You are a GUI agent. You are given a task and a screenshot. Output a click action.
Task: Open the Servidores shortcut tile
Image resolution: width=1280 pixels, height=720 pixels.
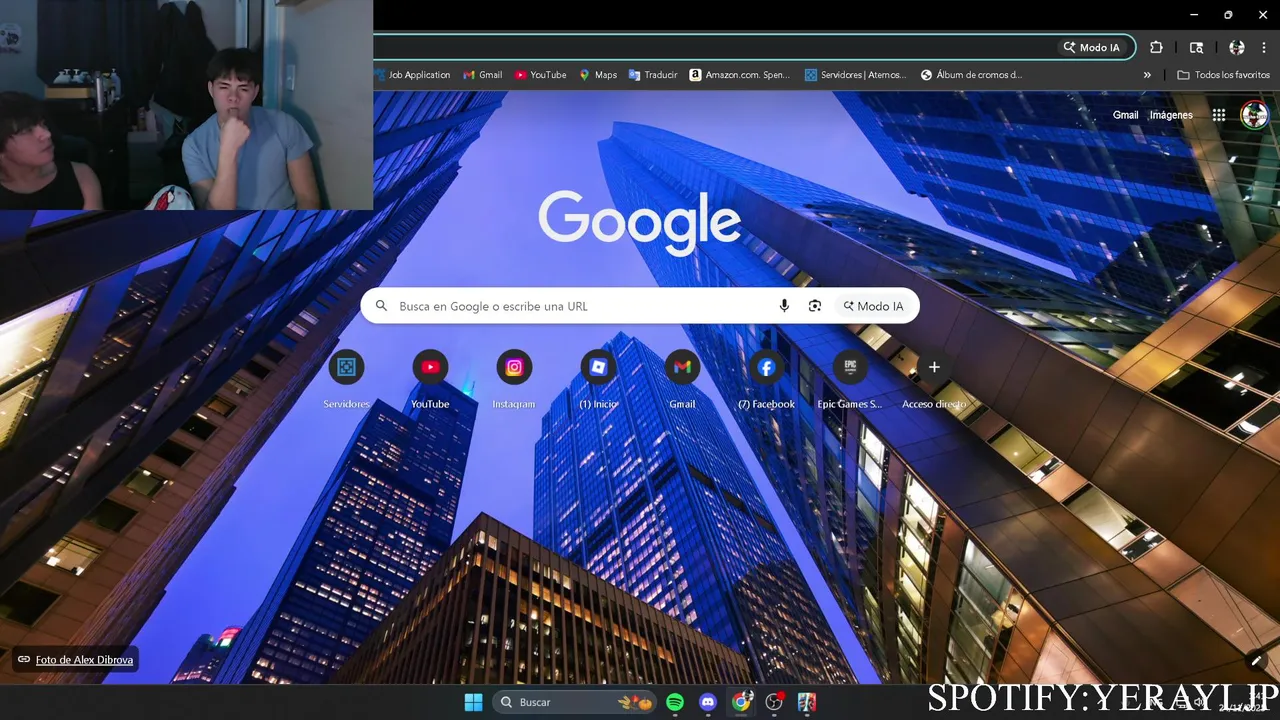(x=346, y=380)
